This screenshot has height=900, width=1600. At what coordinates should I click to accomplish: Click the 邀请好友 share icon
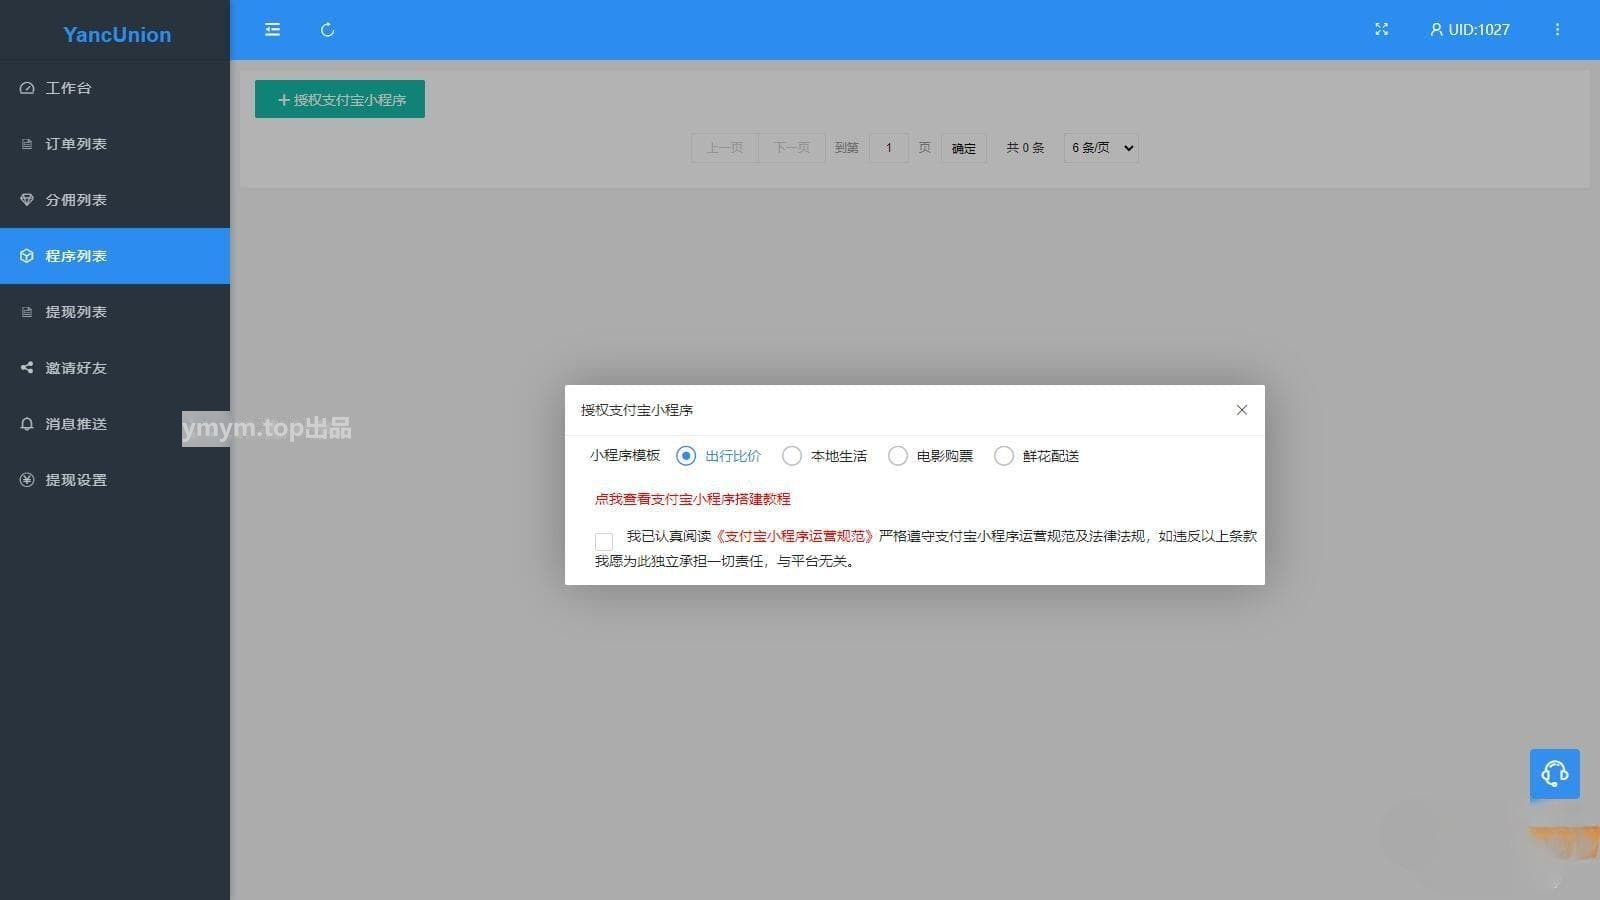[27, 368]
